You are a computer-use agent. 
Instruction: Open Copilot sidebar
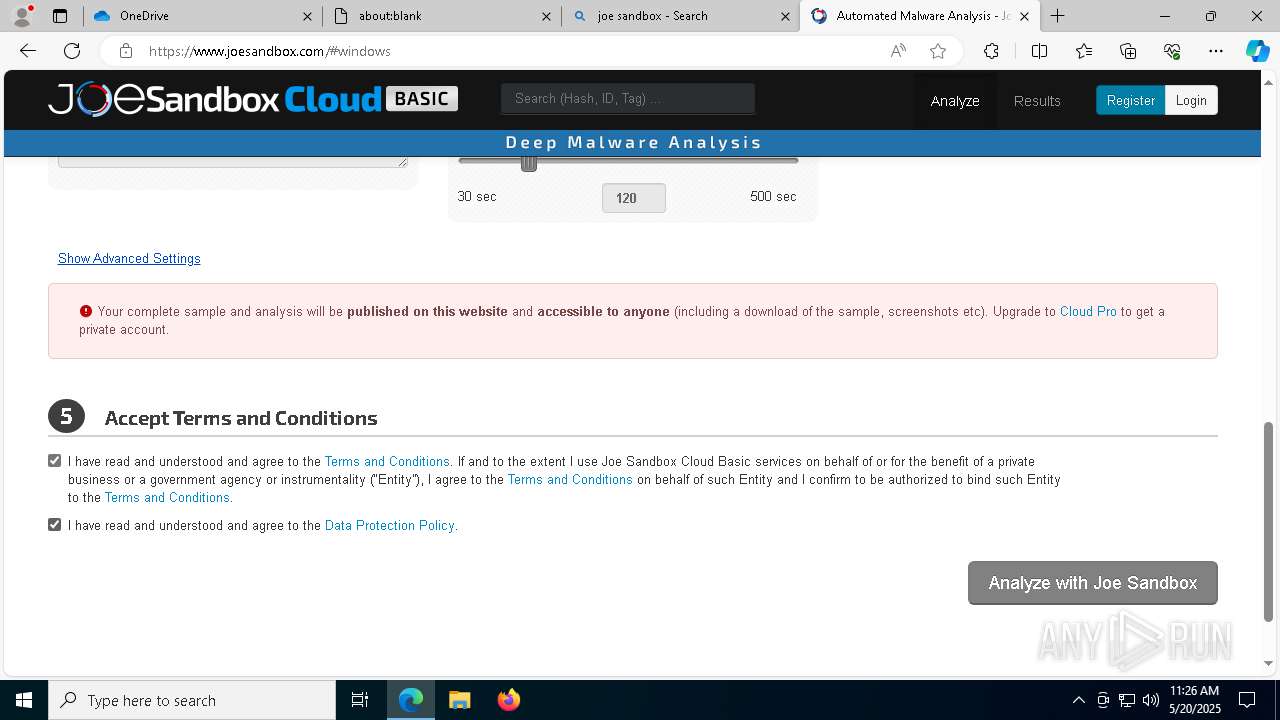click(1257, 51)
